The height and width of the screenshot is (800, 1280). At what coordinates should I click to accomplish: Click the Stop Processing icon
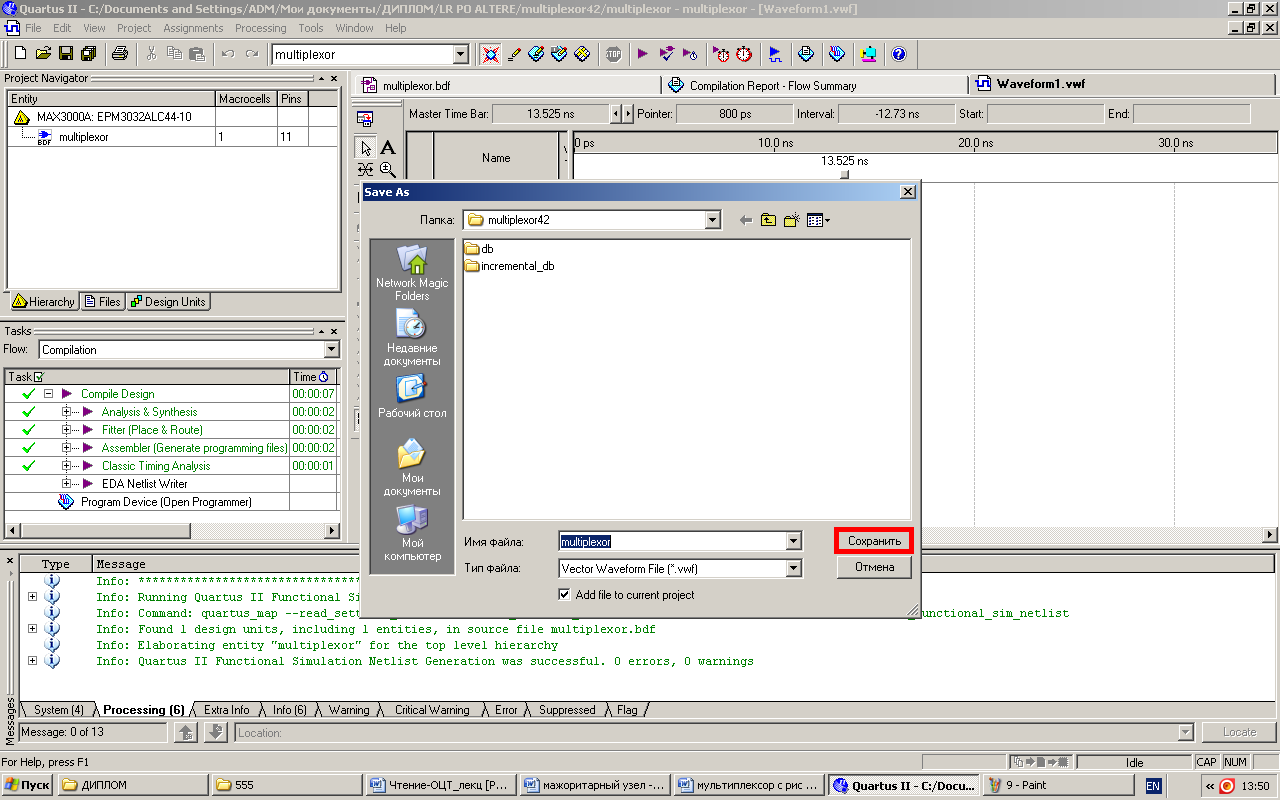tap(613, 53)
